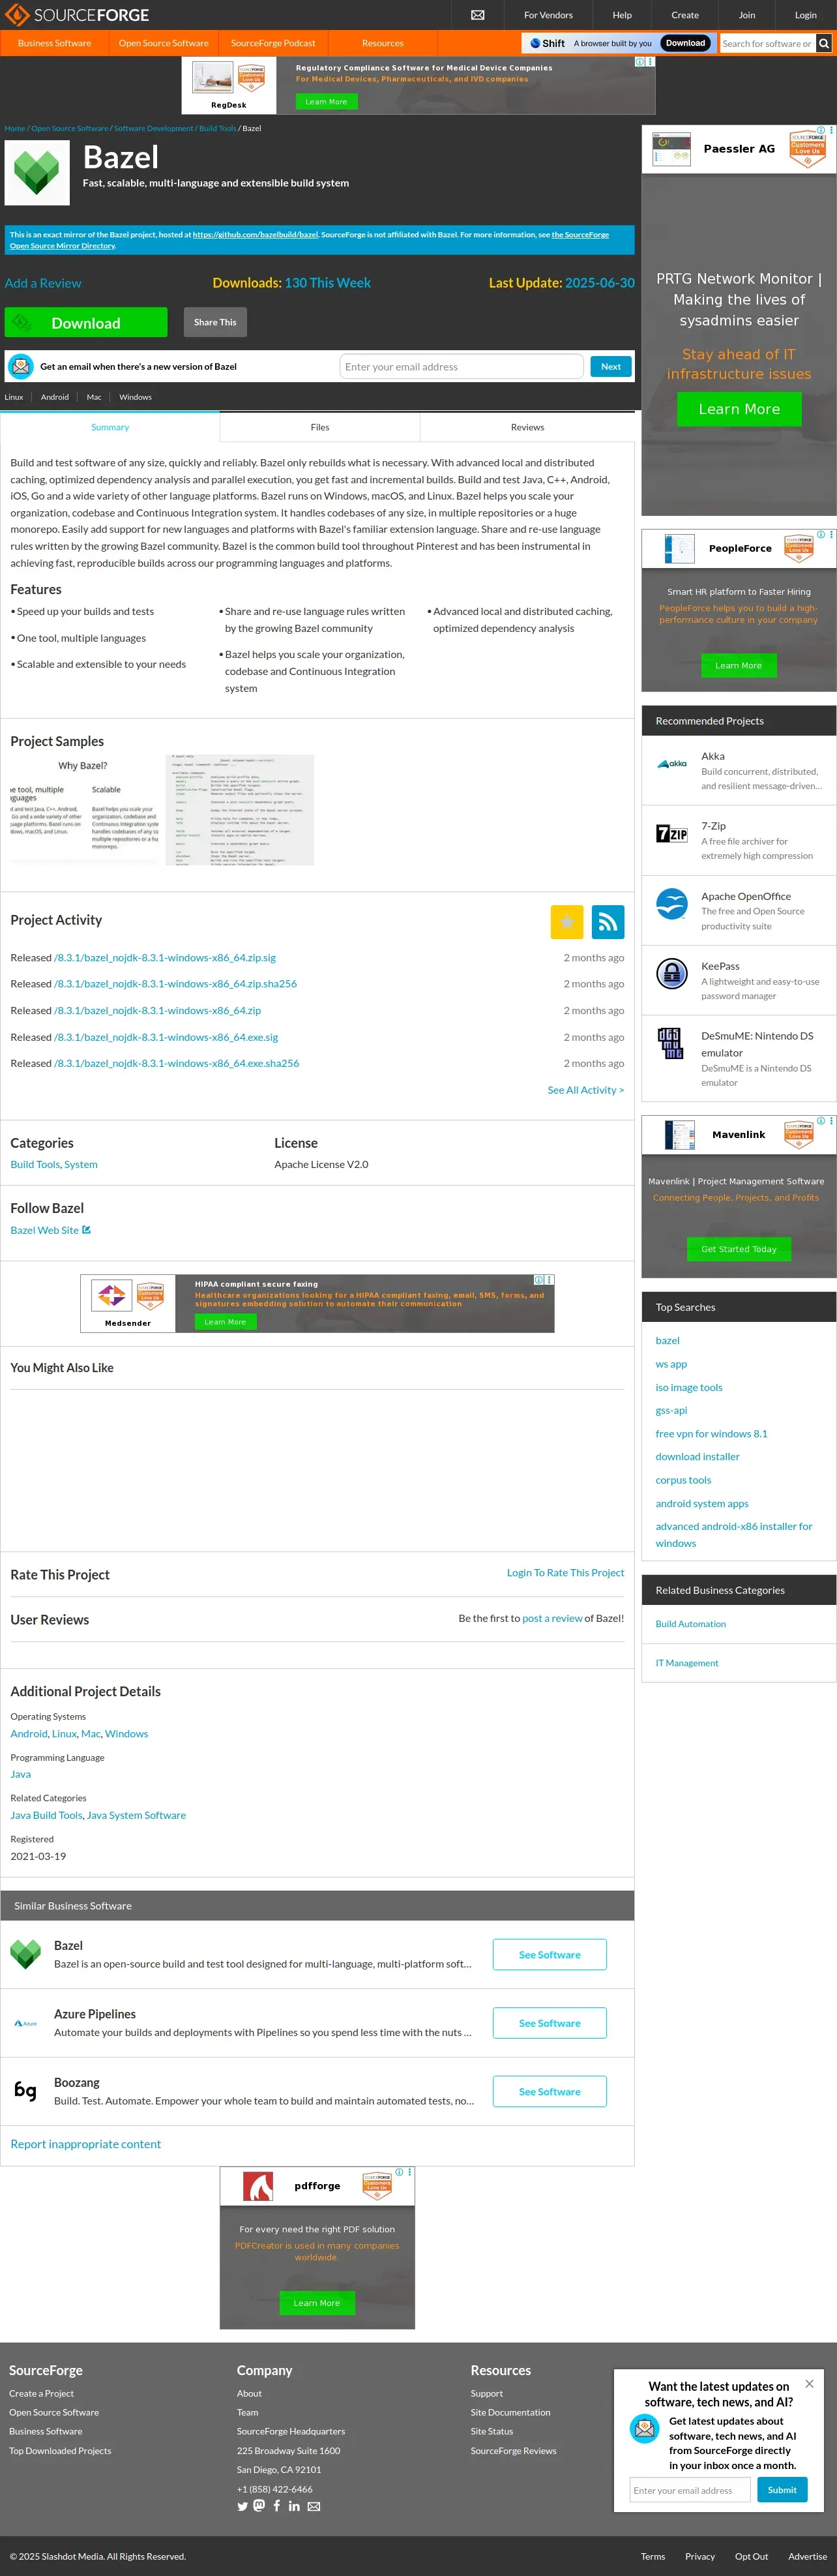837x2576 pixels.
Task: Click the Next button for email signup
Action: coord(611,367)
